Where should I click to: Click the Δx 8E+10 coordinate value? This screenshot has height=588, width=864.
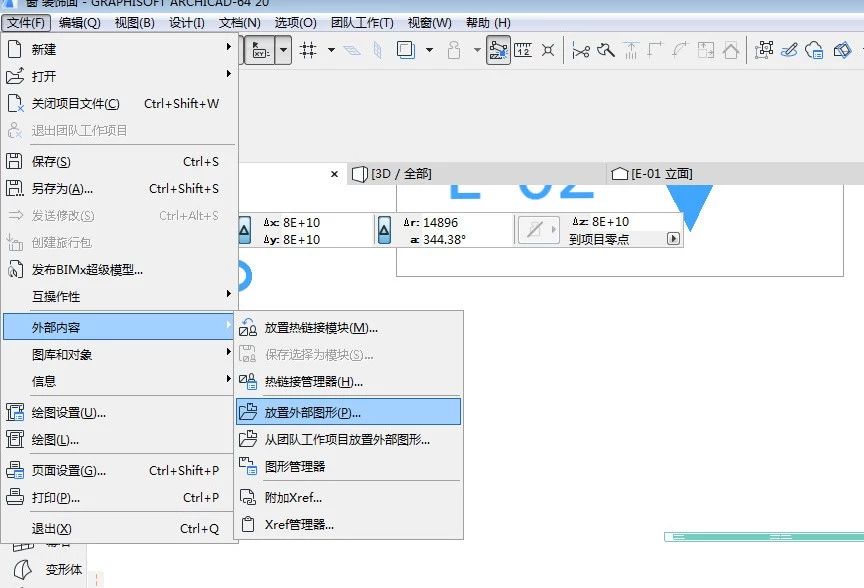point(301,223)
